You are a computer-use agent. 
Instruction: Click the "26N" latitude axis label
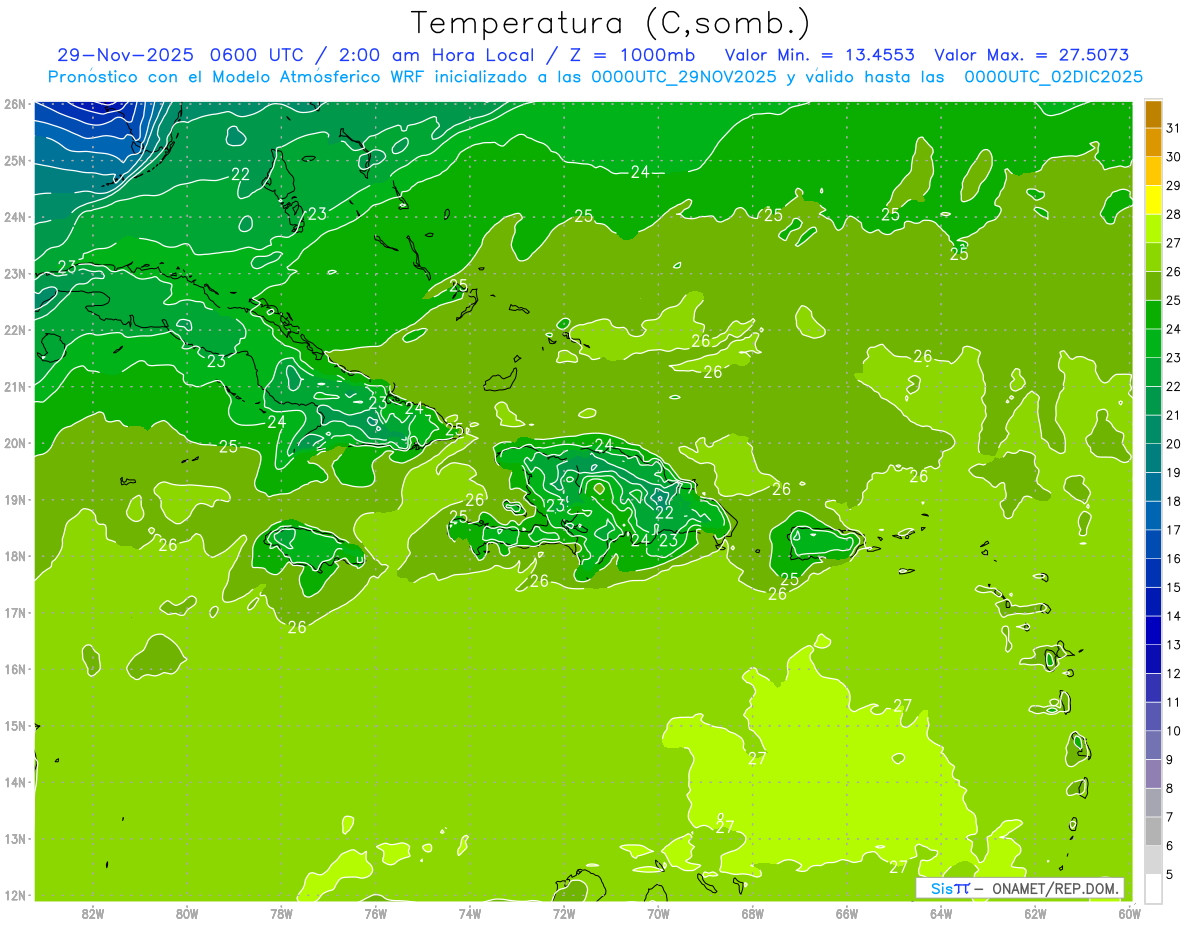[15, 104]
